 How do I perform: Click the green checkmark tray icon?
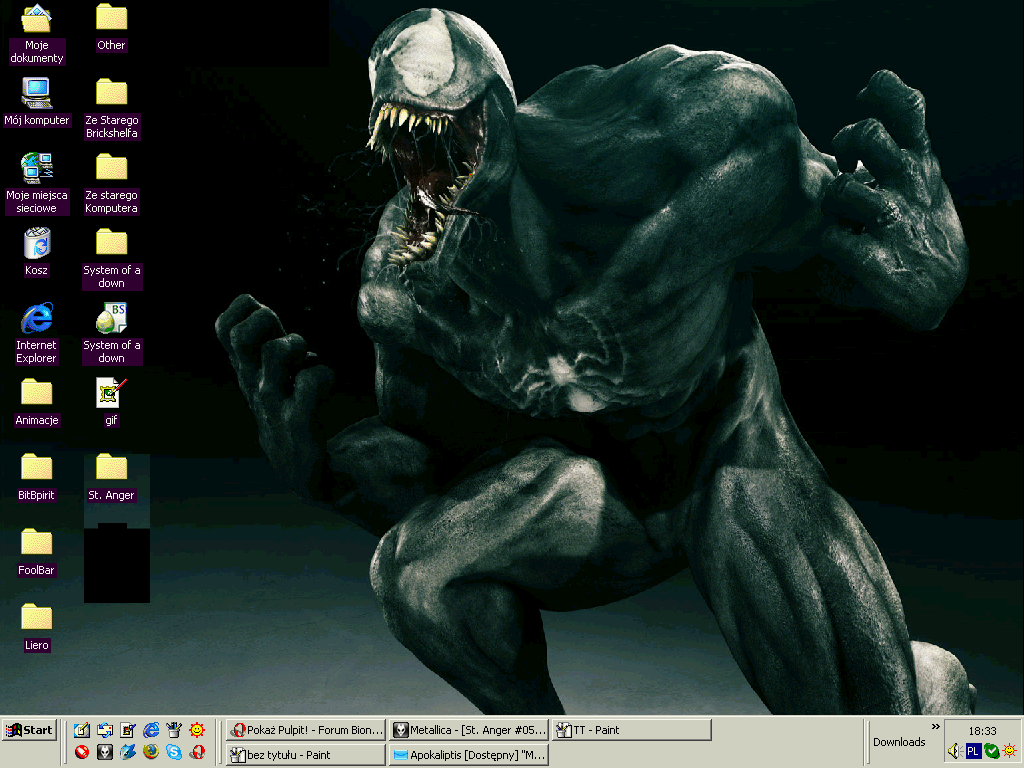(x=991, y=751)
